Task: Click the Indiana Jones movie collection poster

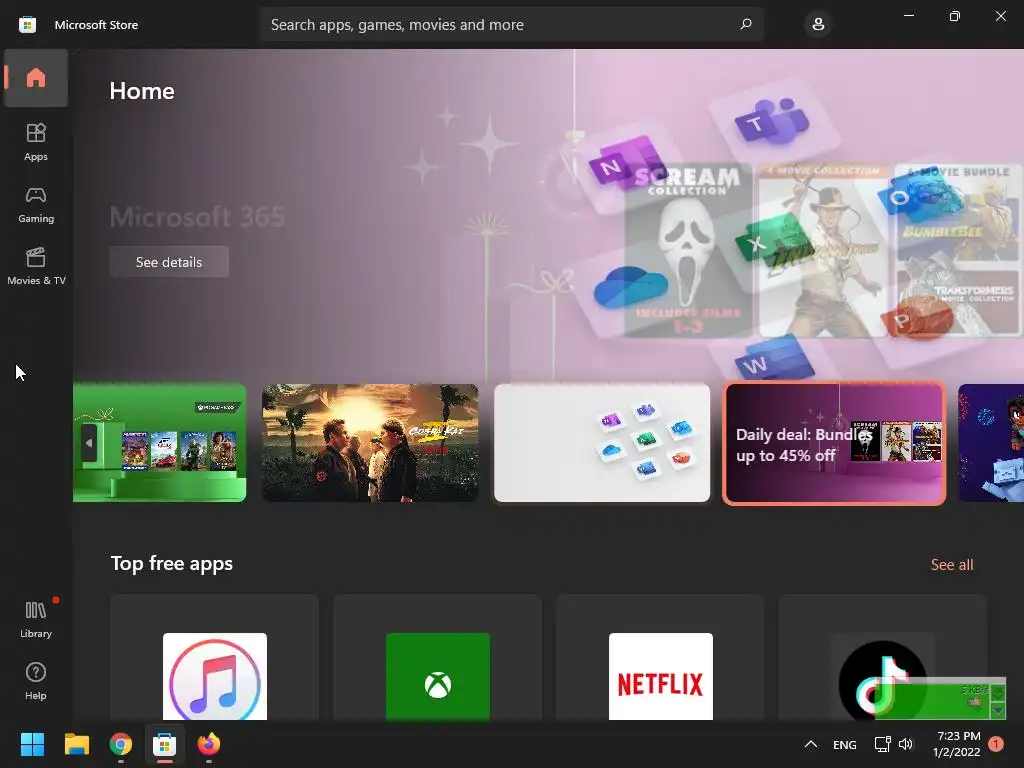Action: pos(824,251)
